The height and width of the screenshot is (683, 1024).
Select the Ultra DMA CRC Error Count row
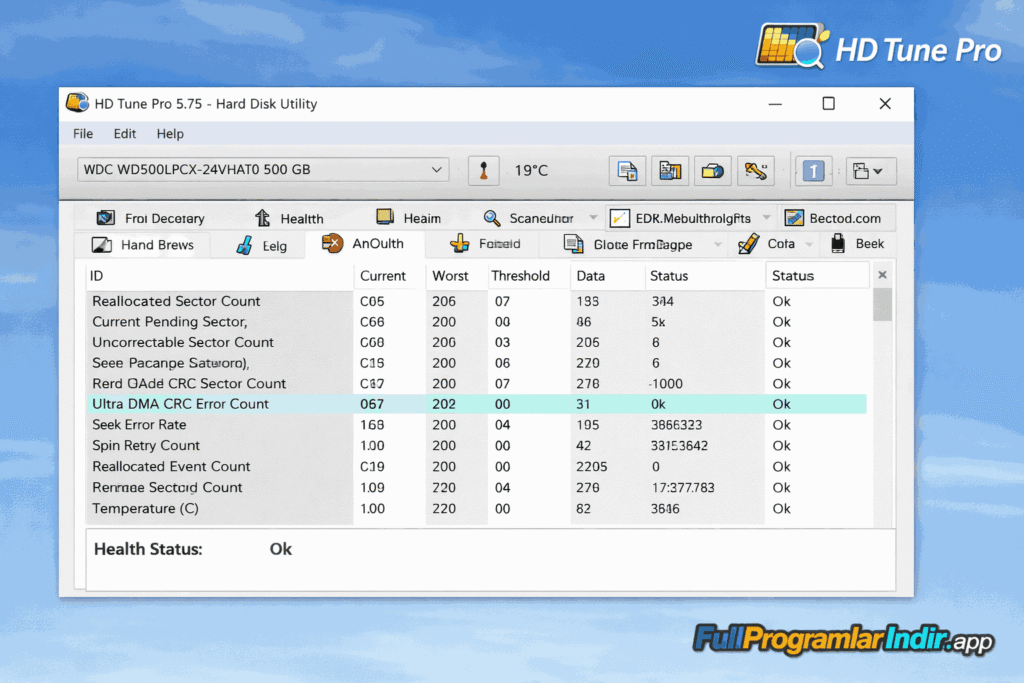pyautogui.click(x=180, y=404)
